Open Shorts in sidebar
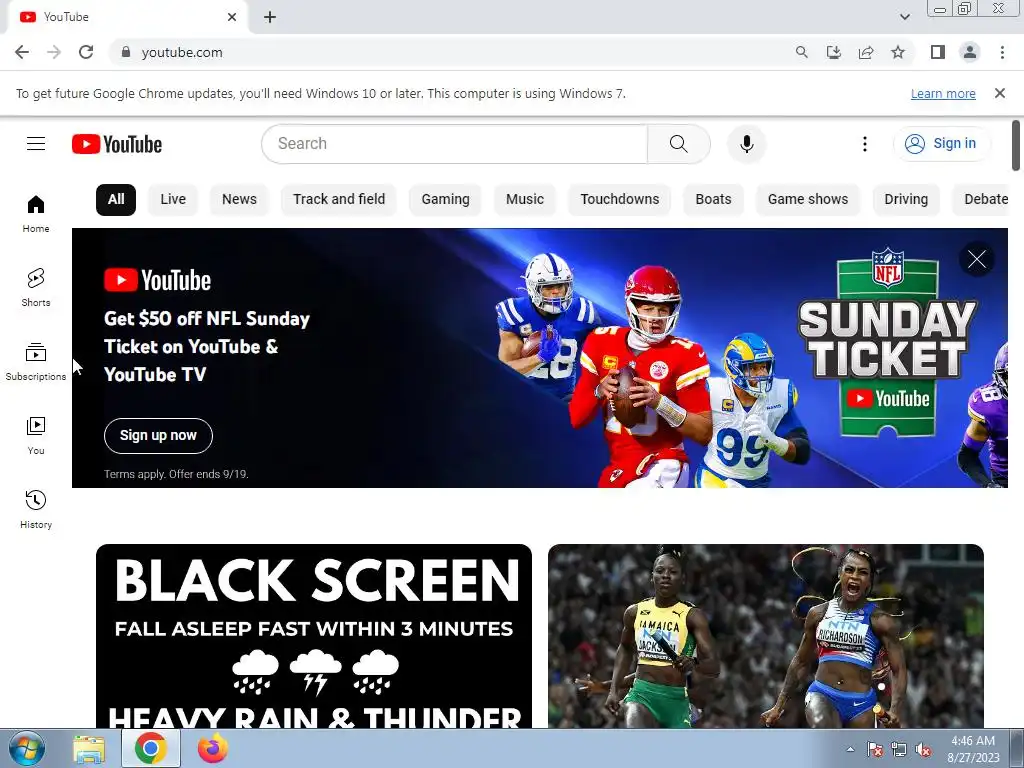The height and width of the screenshot is (768, 1024). 36,287
